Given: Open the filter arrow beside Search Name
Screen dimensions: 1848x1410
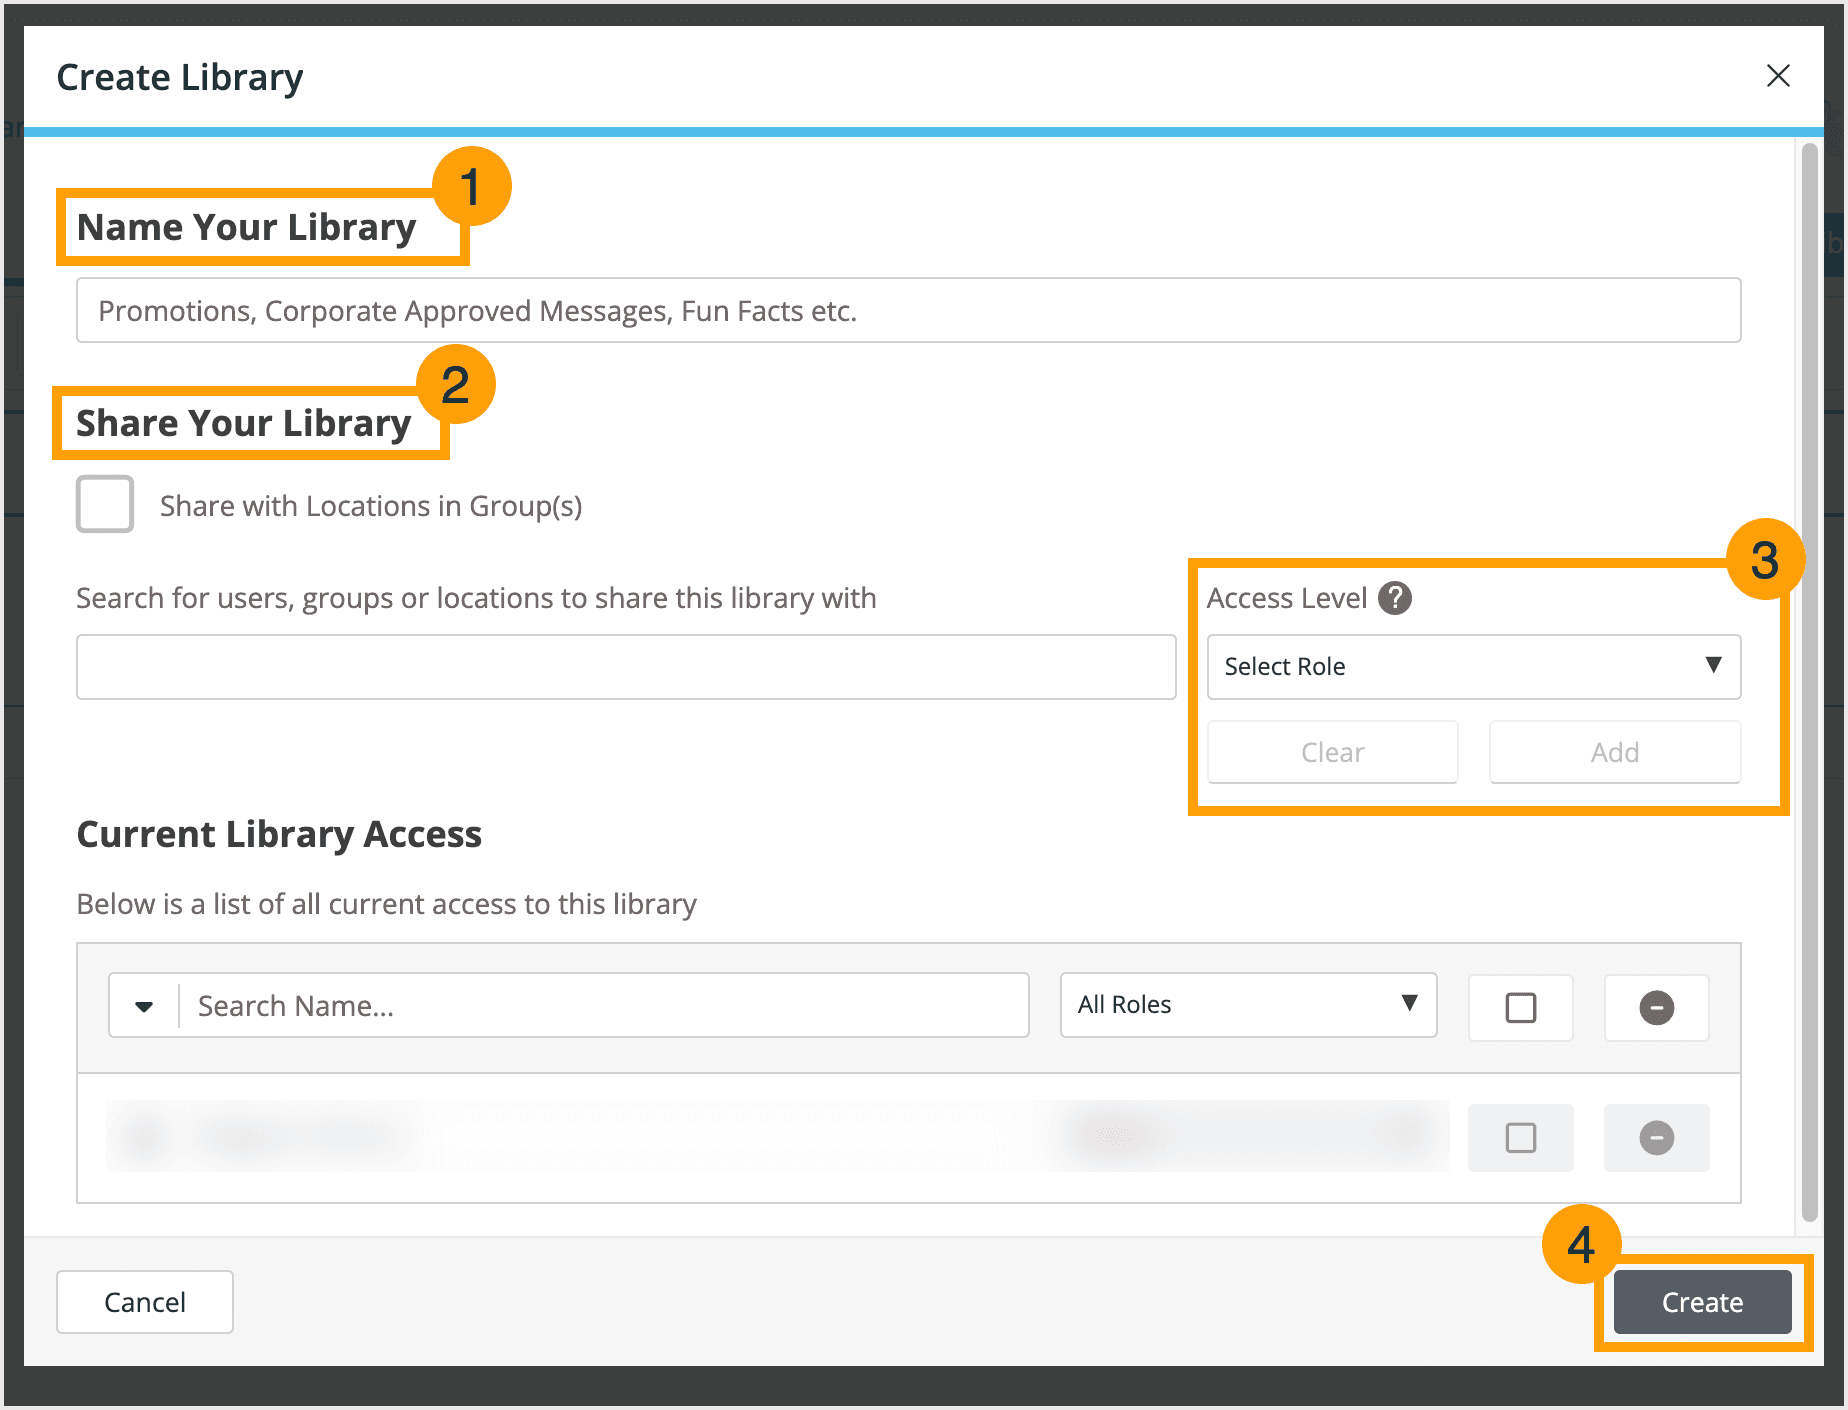Looking at the screenshot, I should coord(142,1005).
